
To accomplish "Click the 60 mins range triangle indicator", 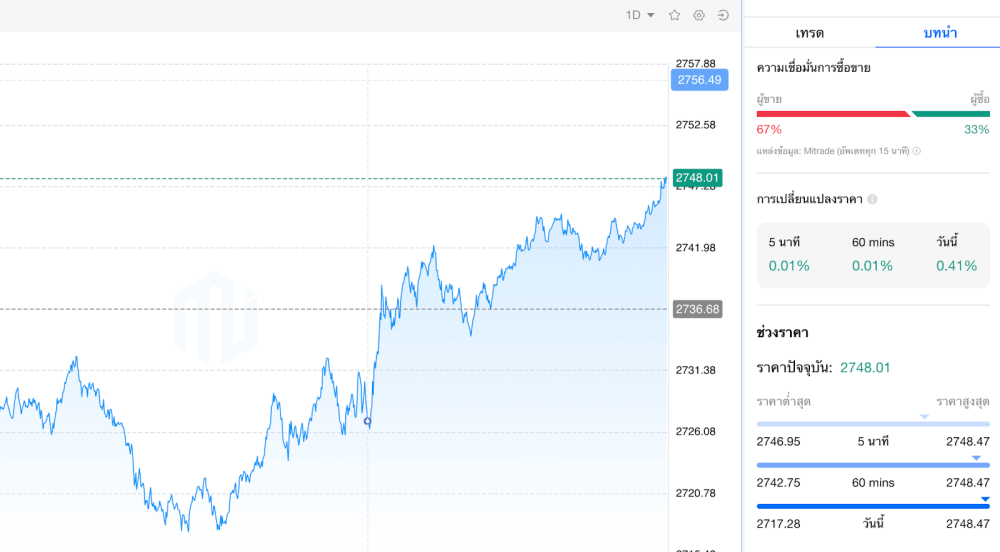I will pyautogui.click(x=976, y=458).
